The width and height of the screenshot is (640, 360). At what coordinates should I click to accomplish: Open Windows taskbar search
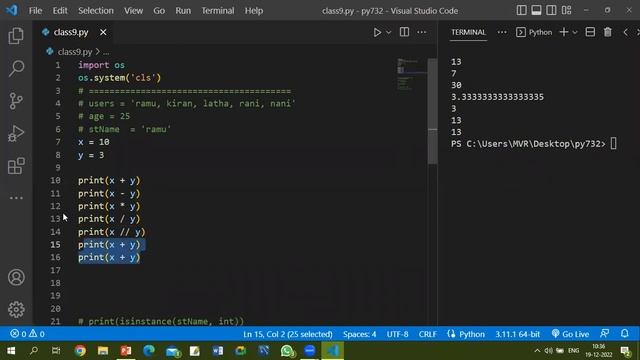(34, 351)
